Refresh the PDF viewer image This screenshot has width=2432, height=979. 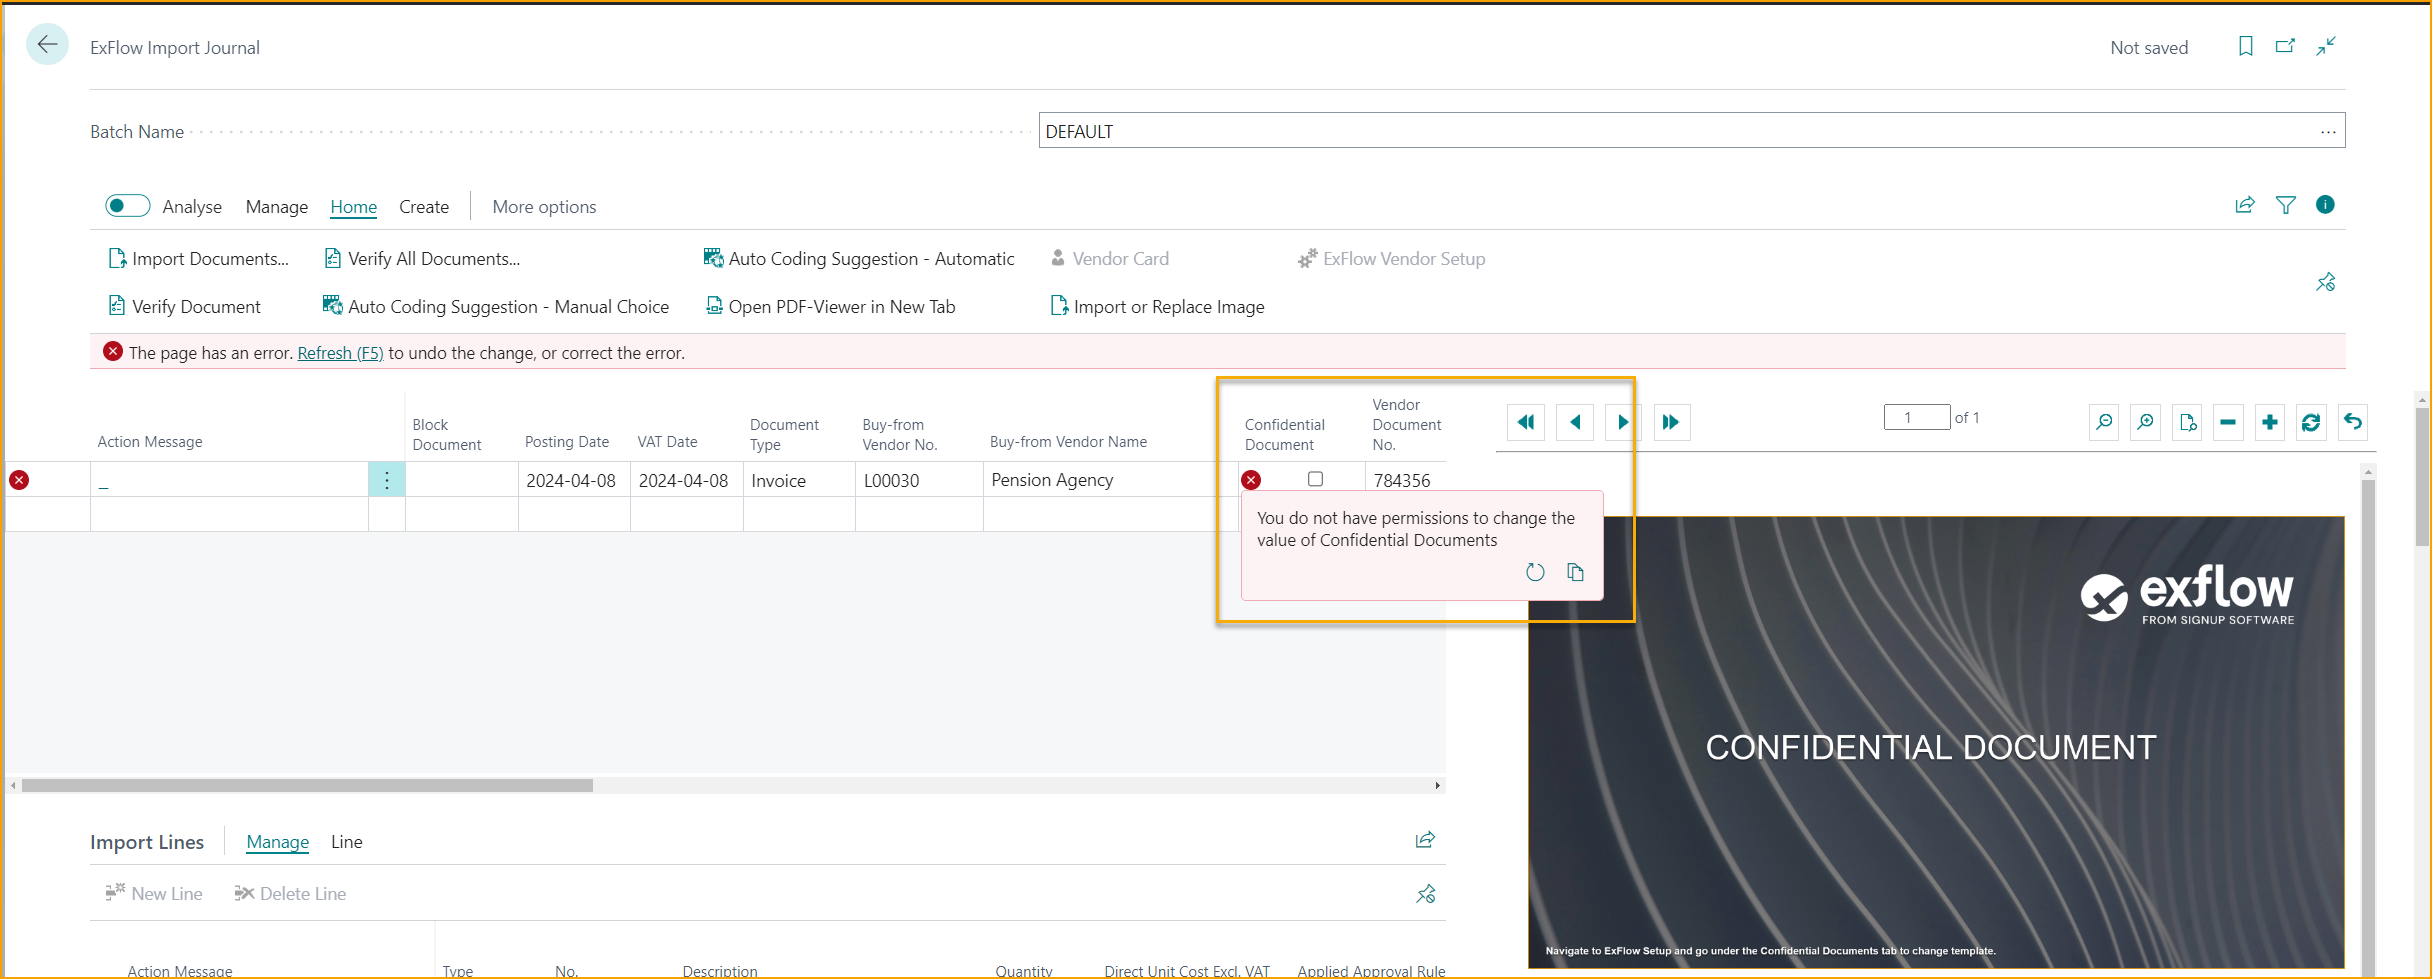(x=2310, y=422)
